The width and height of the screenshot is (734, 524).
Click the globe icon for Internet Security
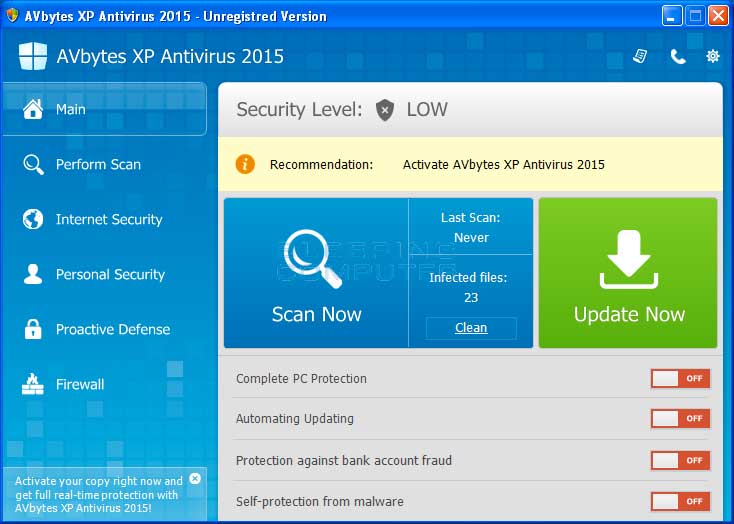pos(33,219)
